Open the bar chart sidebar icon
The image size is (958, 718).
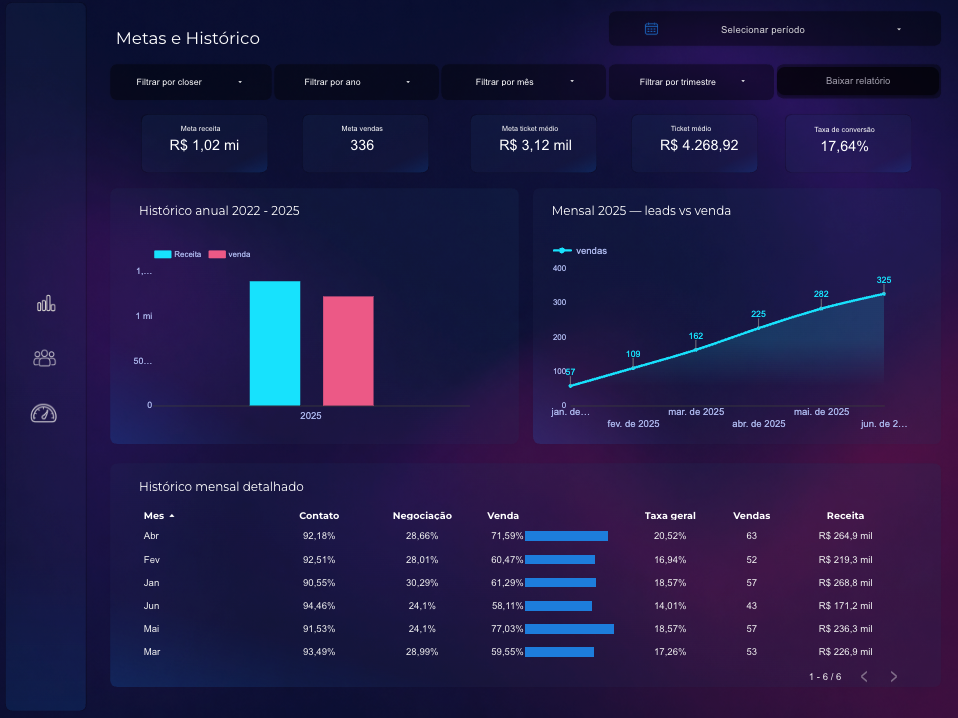click(x=46, y=303)
